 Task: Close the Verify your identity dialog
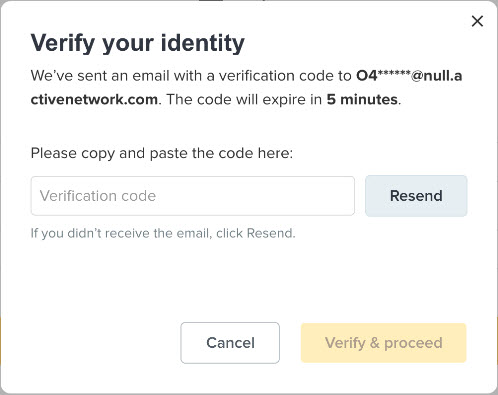477,21
